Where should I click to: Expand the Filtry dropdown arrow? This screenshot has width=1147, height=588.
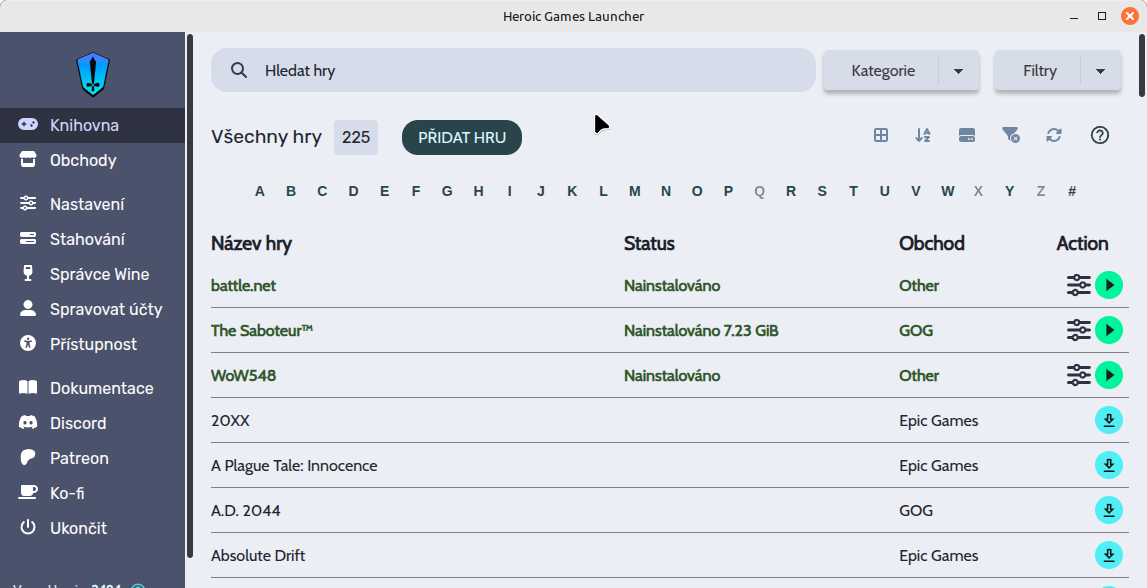1101,71
